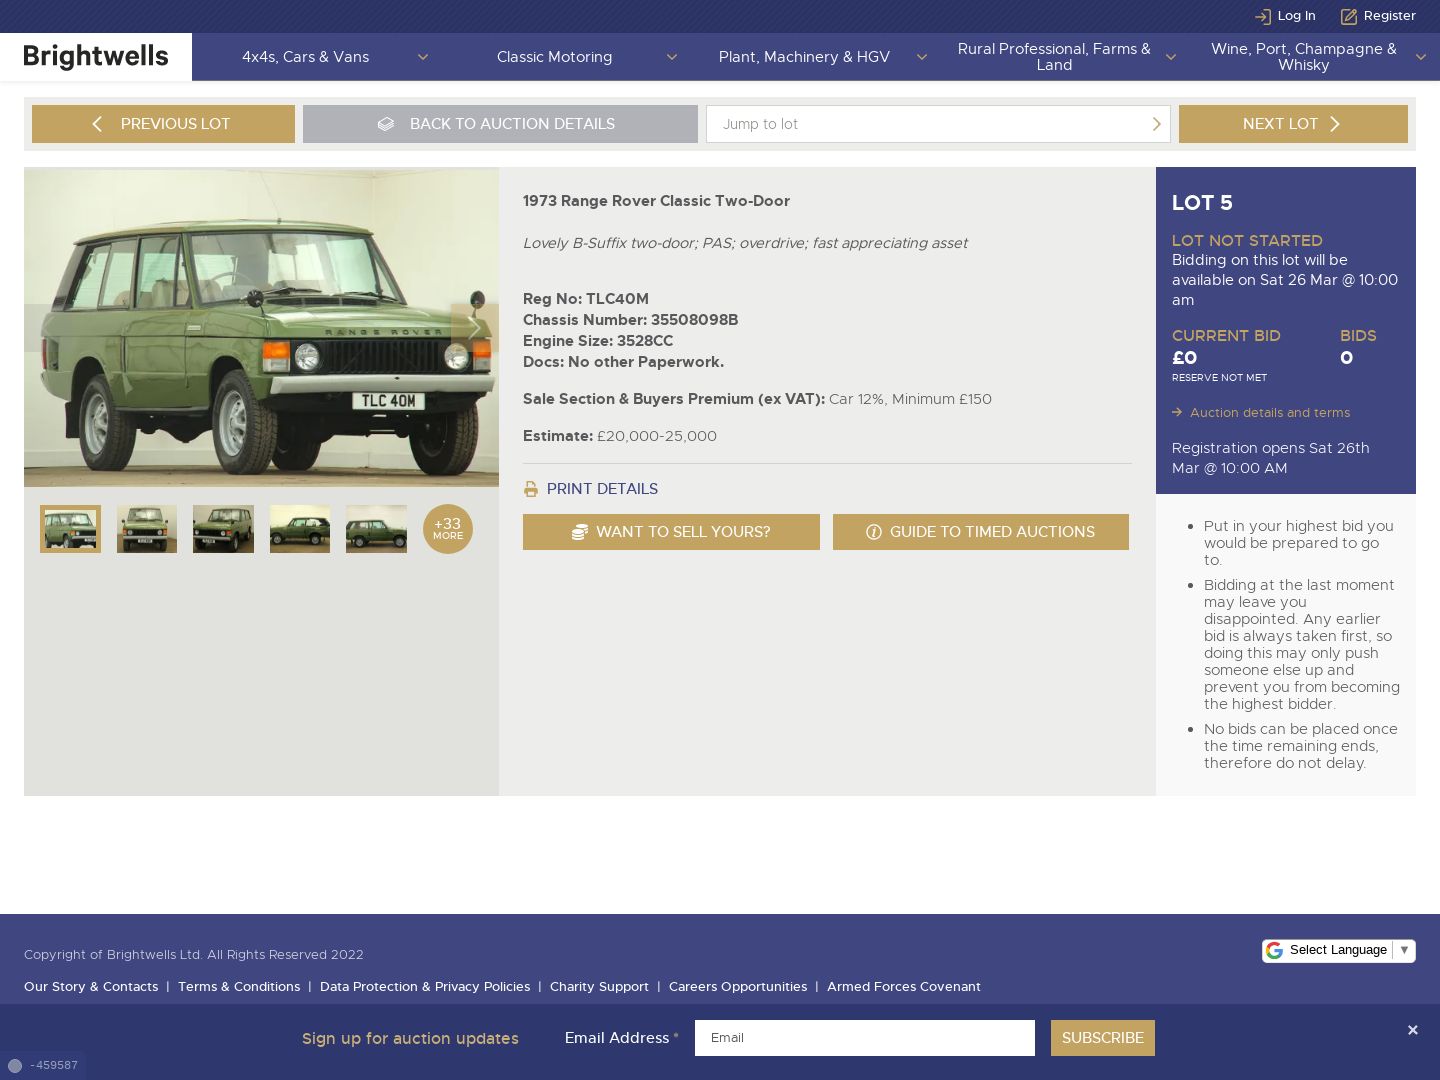This screenshot has height=1080, width=1440.
Task: Click the Brightwells logo
Action: 96,56
